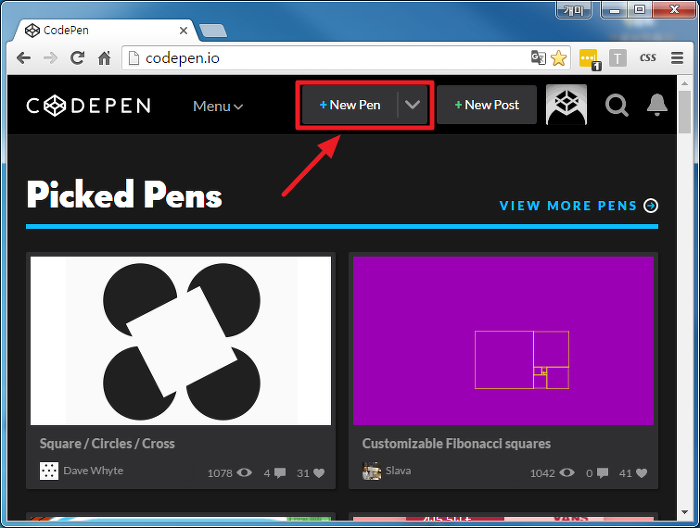Open a new browser tab

pyautogui.click(x=213, y=30)
